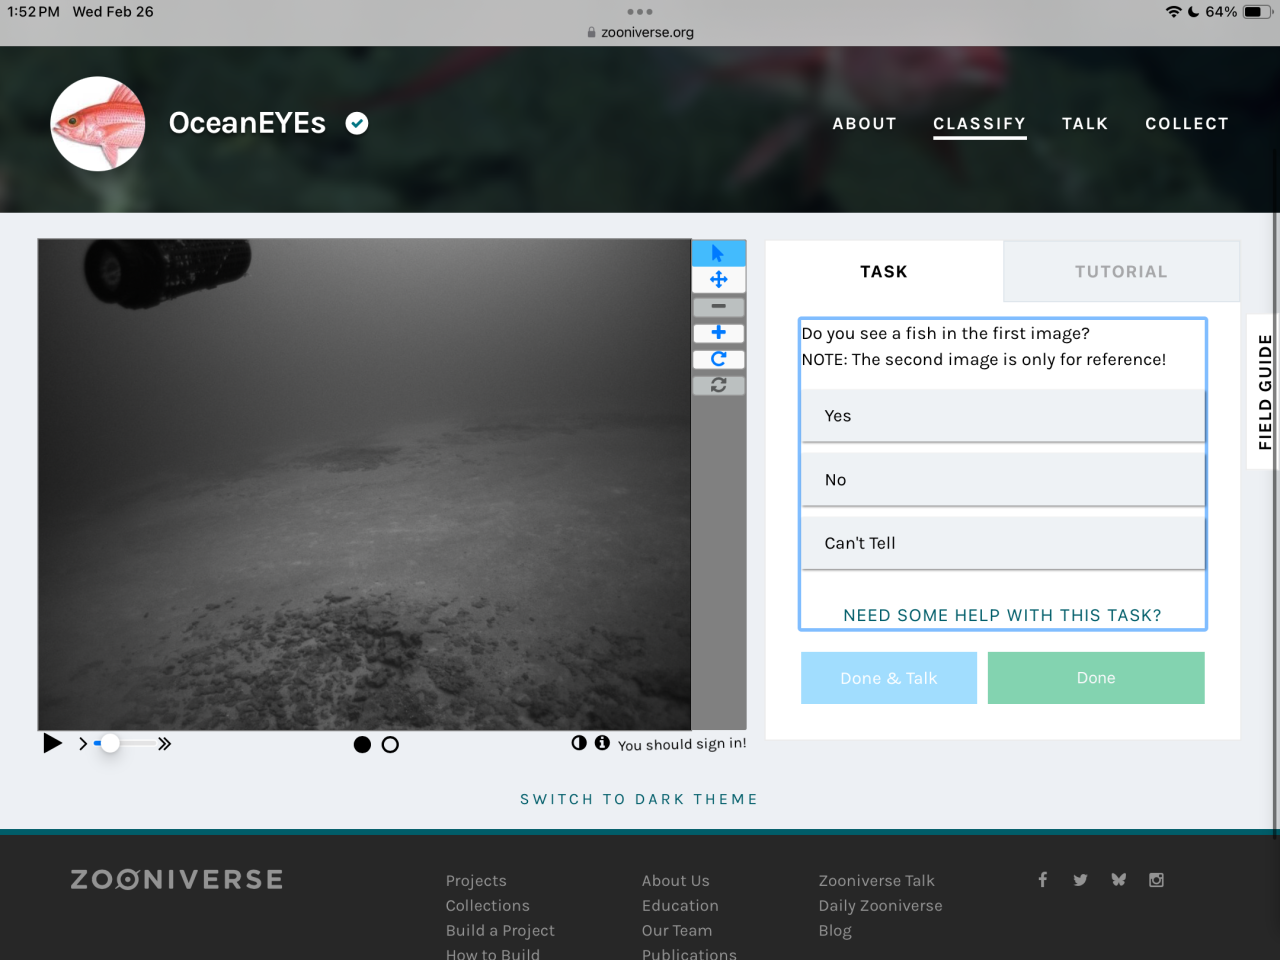Click the fast speed double-chevron icon
This screenshot has width=1280, height=960.
165,744
